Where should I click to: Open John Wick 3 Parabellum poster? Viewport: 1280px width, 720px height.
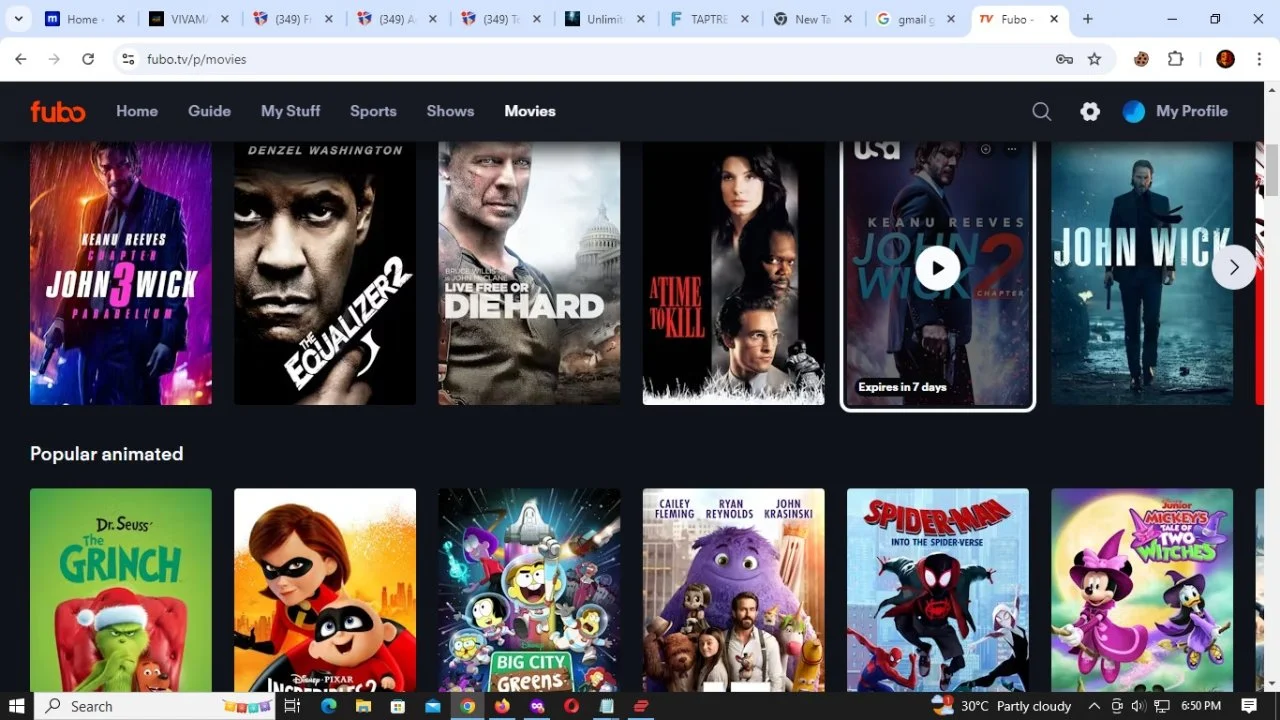point(121,273)
